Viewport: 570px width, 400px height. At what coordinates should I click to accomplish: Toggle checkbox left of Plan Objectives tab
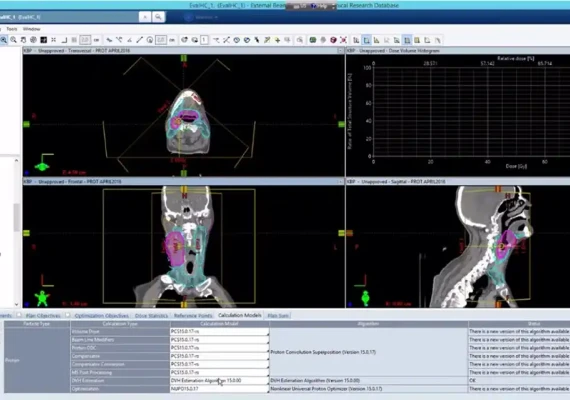[x=19, y=315]
